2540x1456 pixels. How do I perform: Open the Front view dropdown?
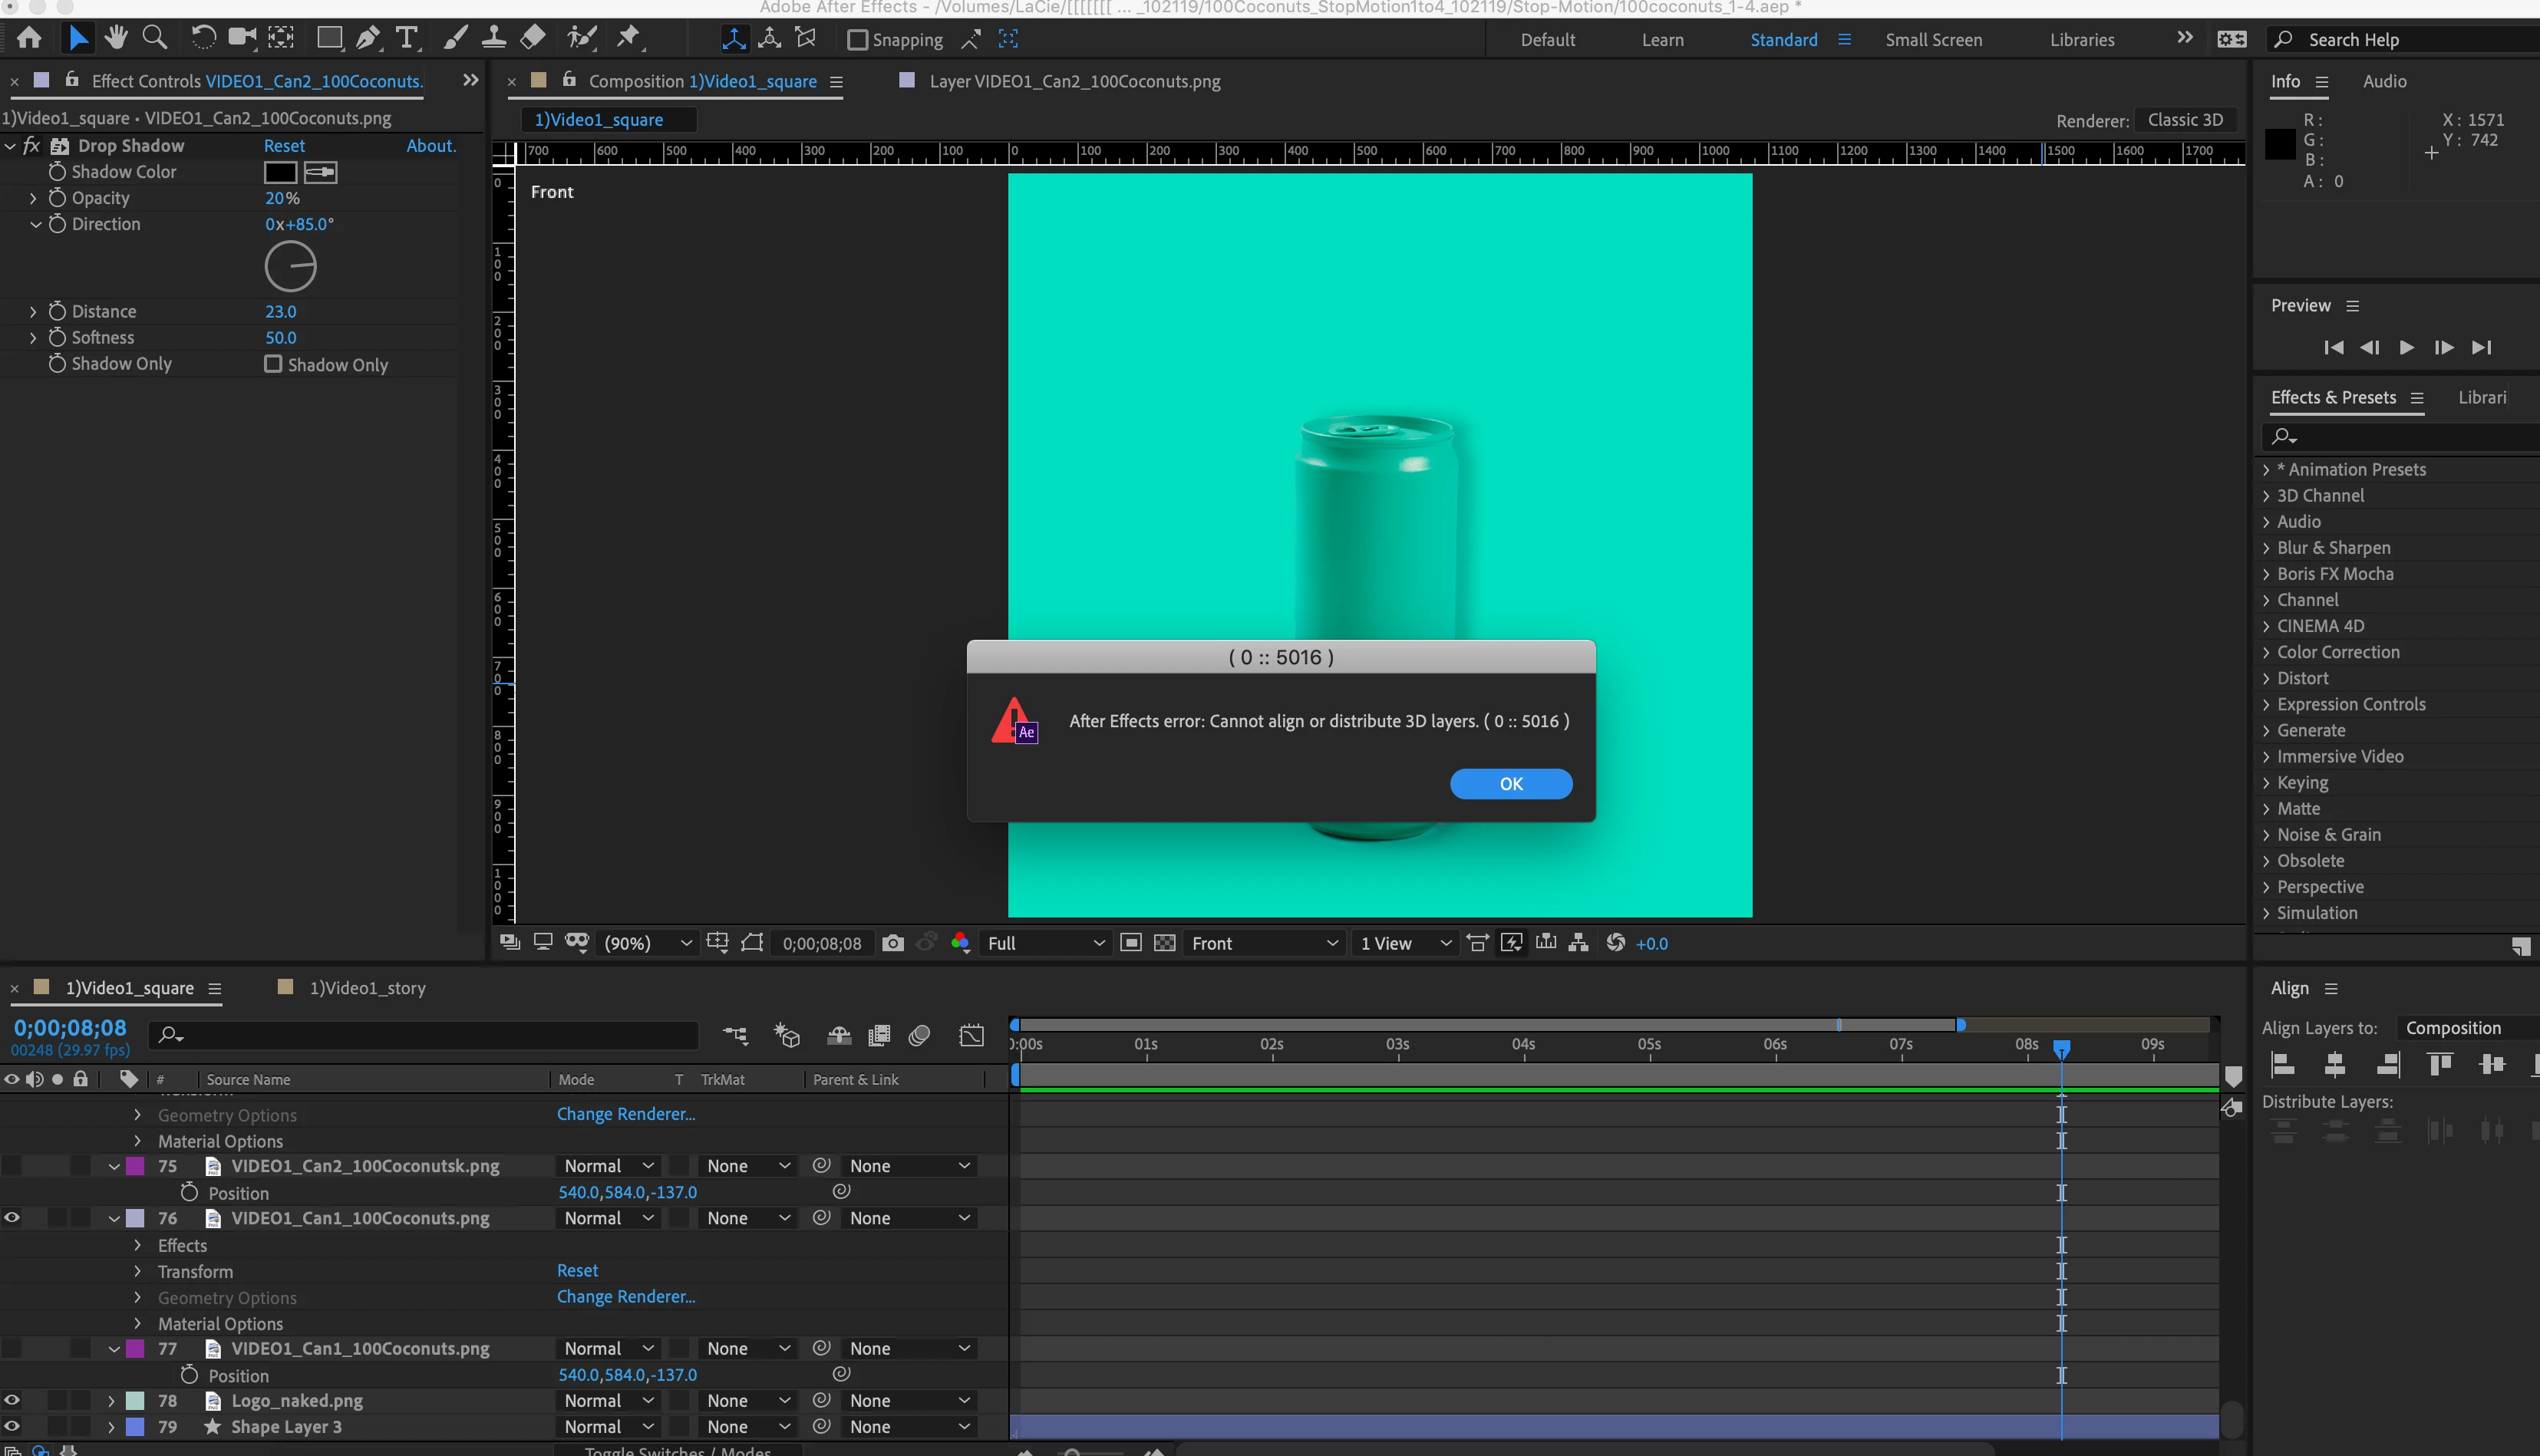pos(1264,943)
